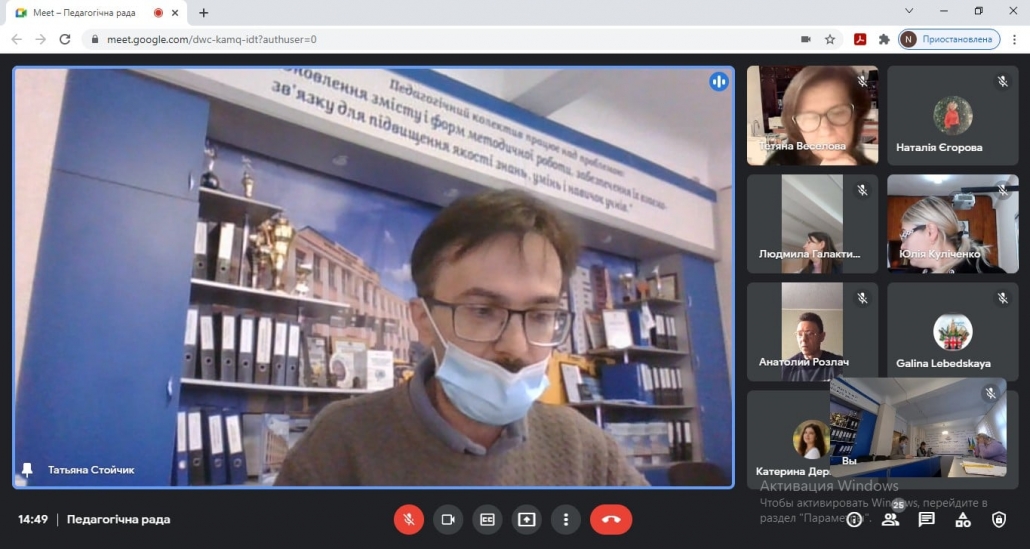Show the participants list people icon
This screenshot has height=549, width=1030.
click(x=890, y=520)
